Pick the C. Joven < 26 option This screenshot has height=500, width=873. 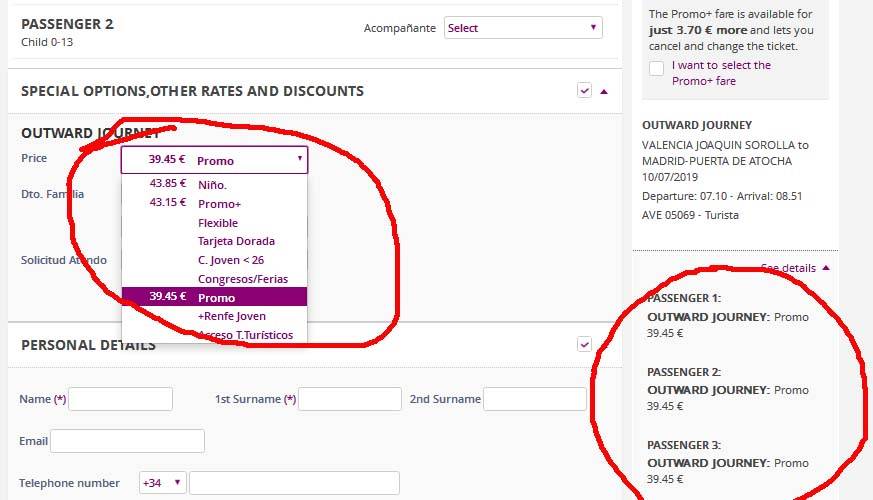pyautogui.click(x=230, y=260)
